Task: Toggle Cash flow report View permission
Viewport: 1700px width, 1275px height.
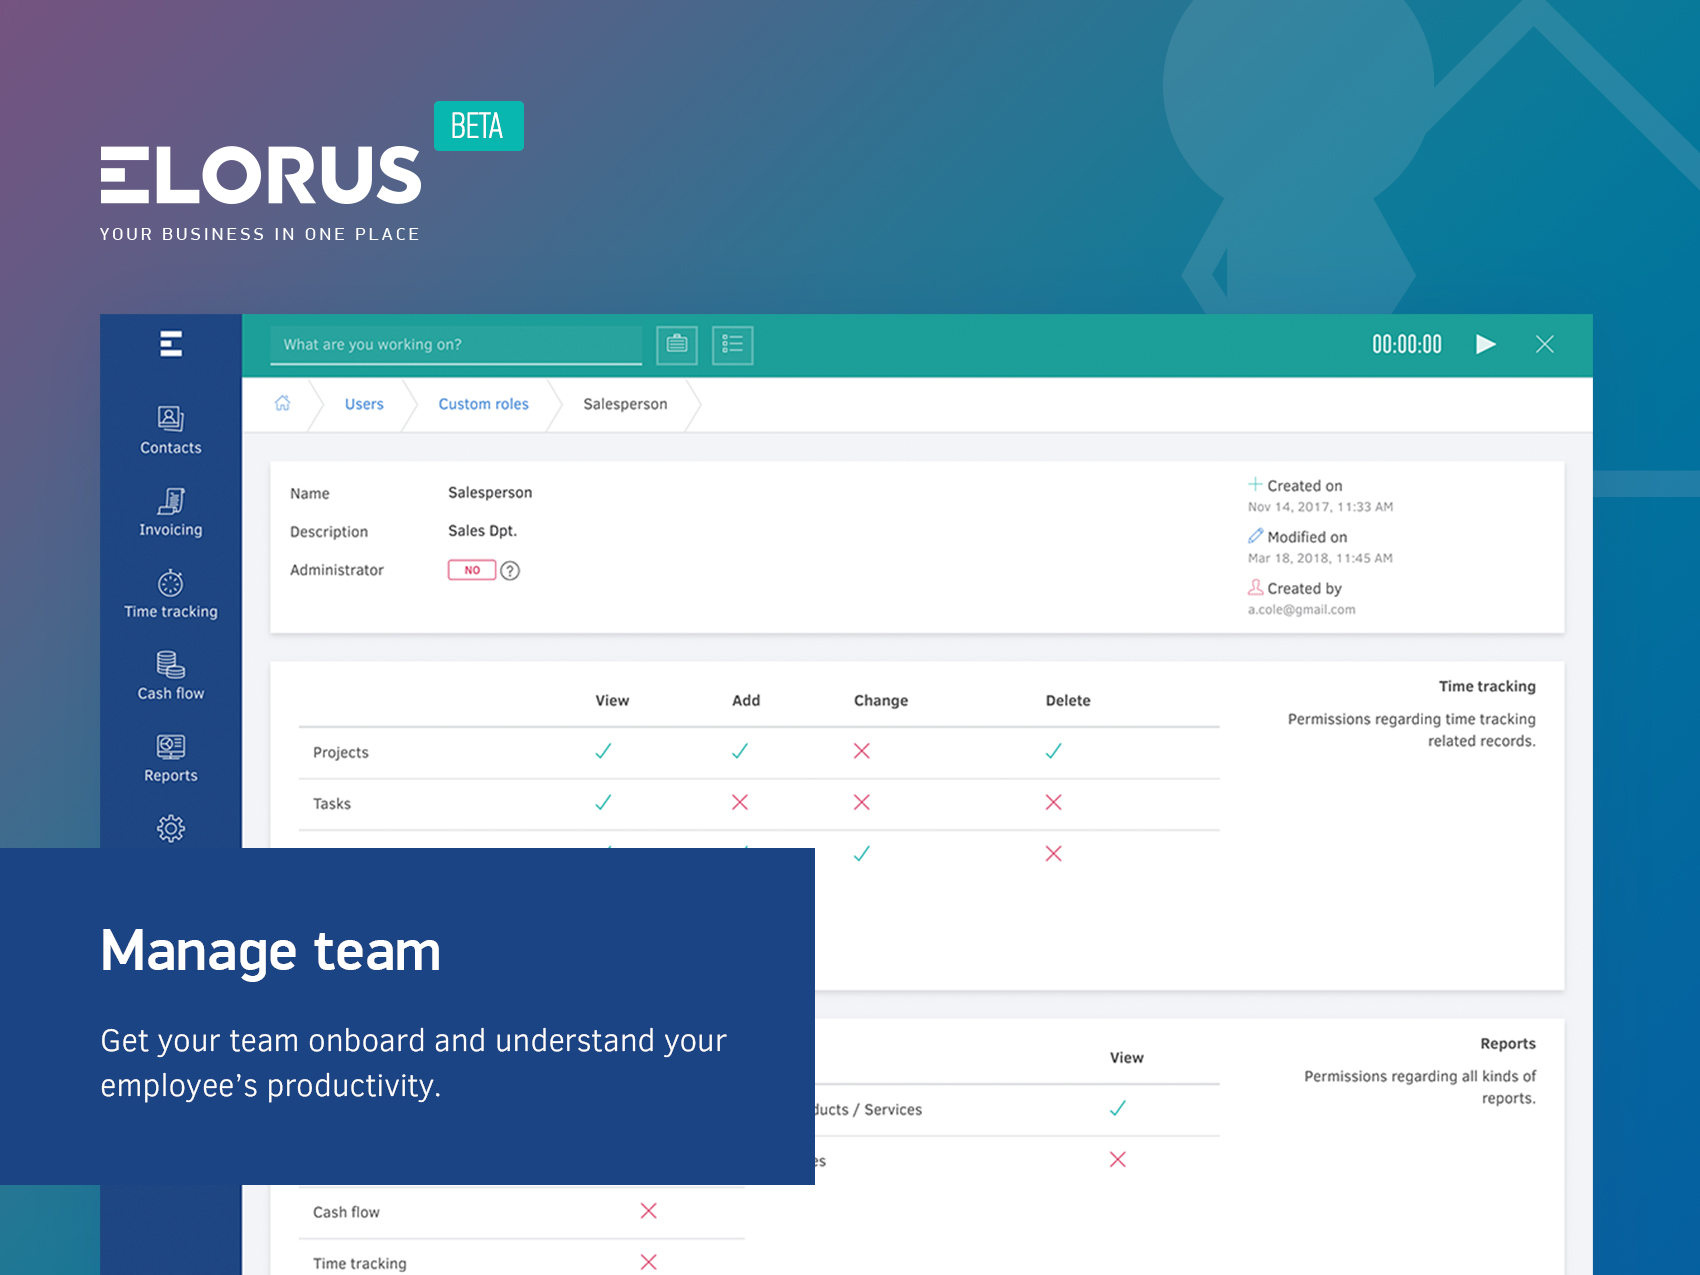Action: pyautogui.click(x=649, y=1211)
